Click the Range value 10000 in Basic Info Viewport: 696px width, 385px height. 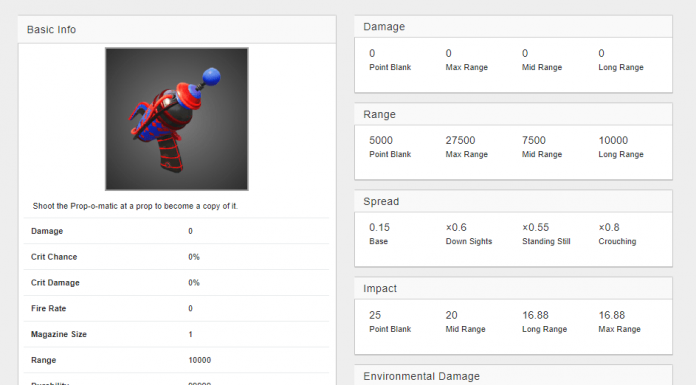pyautogui.click(x=199, y=360)
